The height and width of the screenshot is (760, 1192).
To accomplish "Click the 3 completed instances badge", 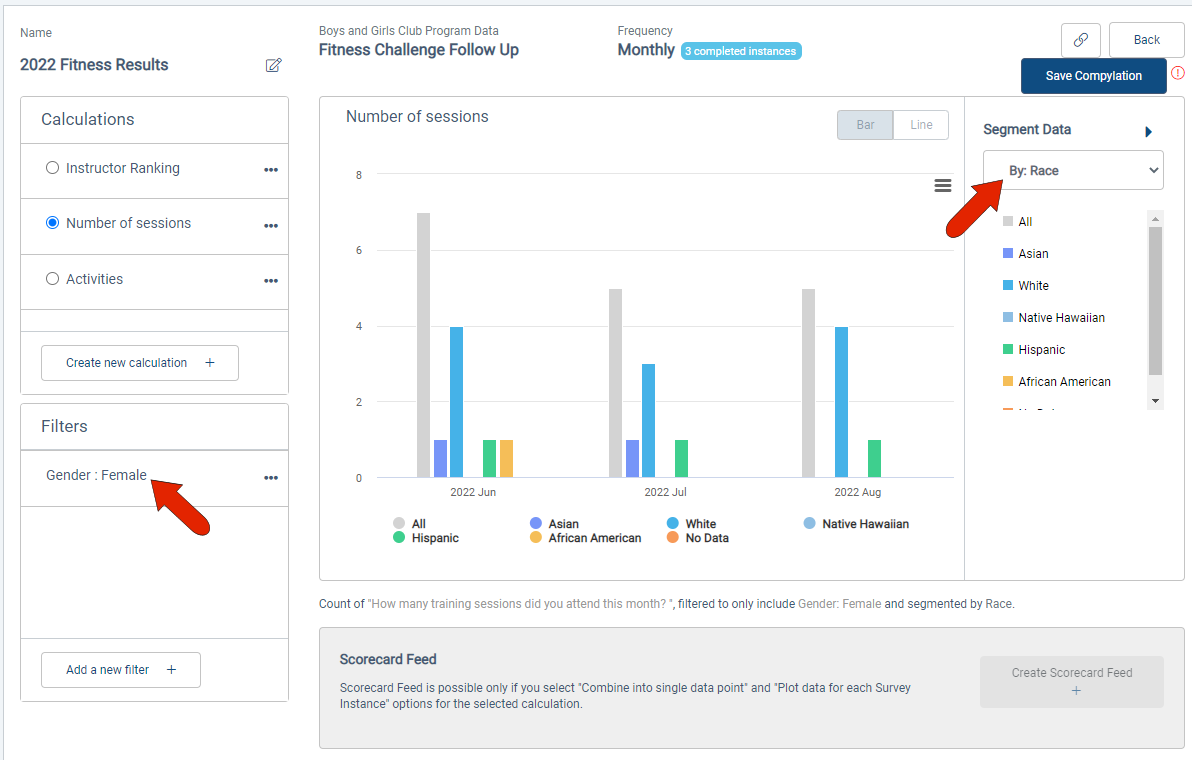I will tap(740, 51).
